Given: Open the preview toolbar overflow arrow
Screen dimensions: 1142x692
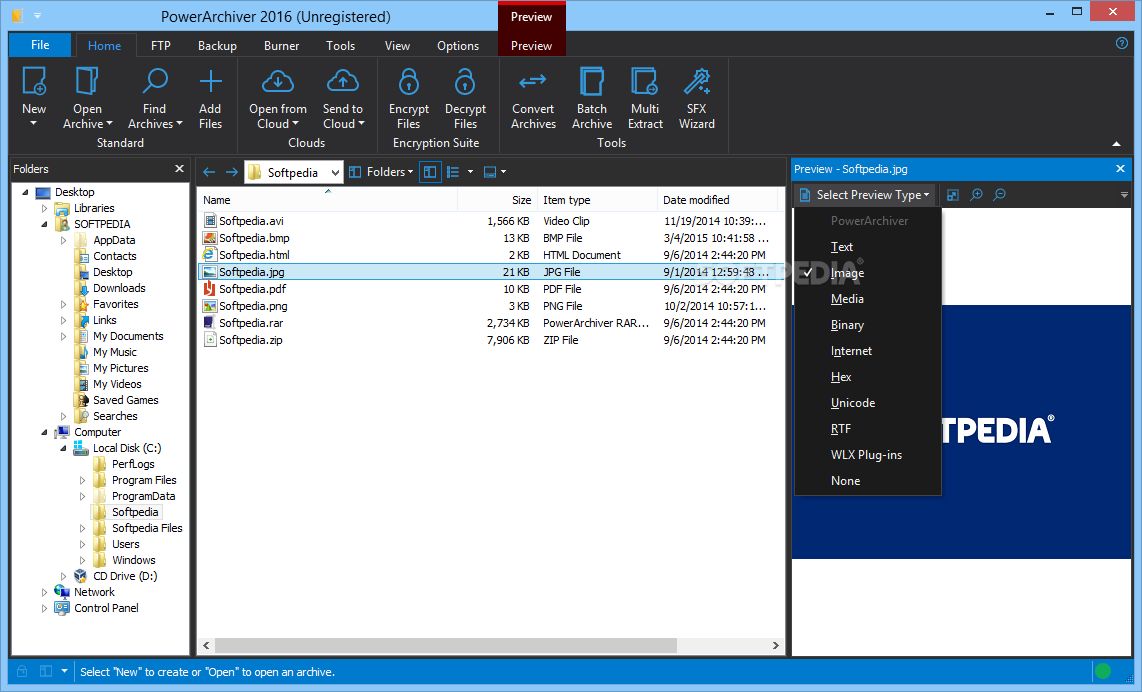Looking at the screenshot, I should pos(1124,194).
